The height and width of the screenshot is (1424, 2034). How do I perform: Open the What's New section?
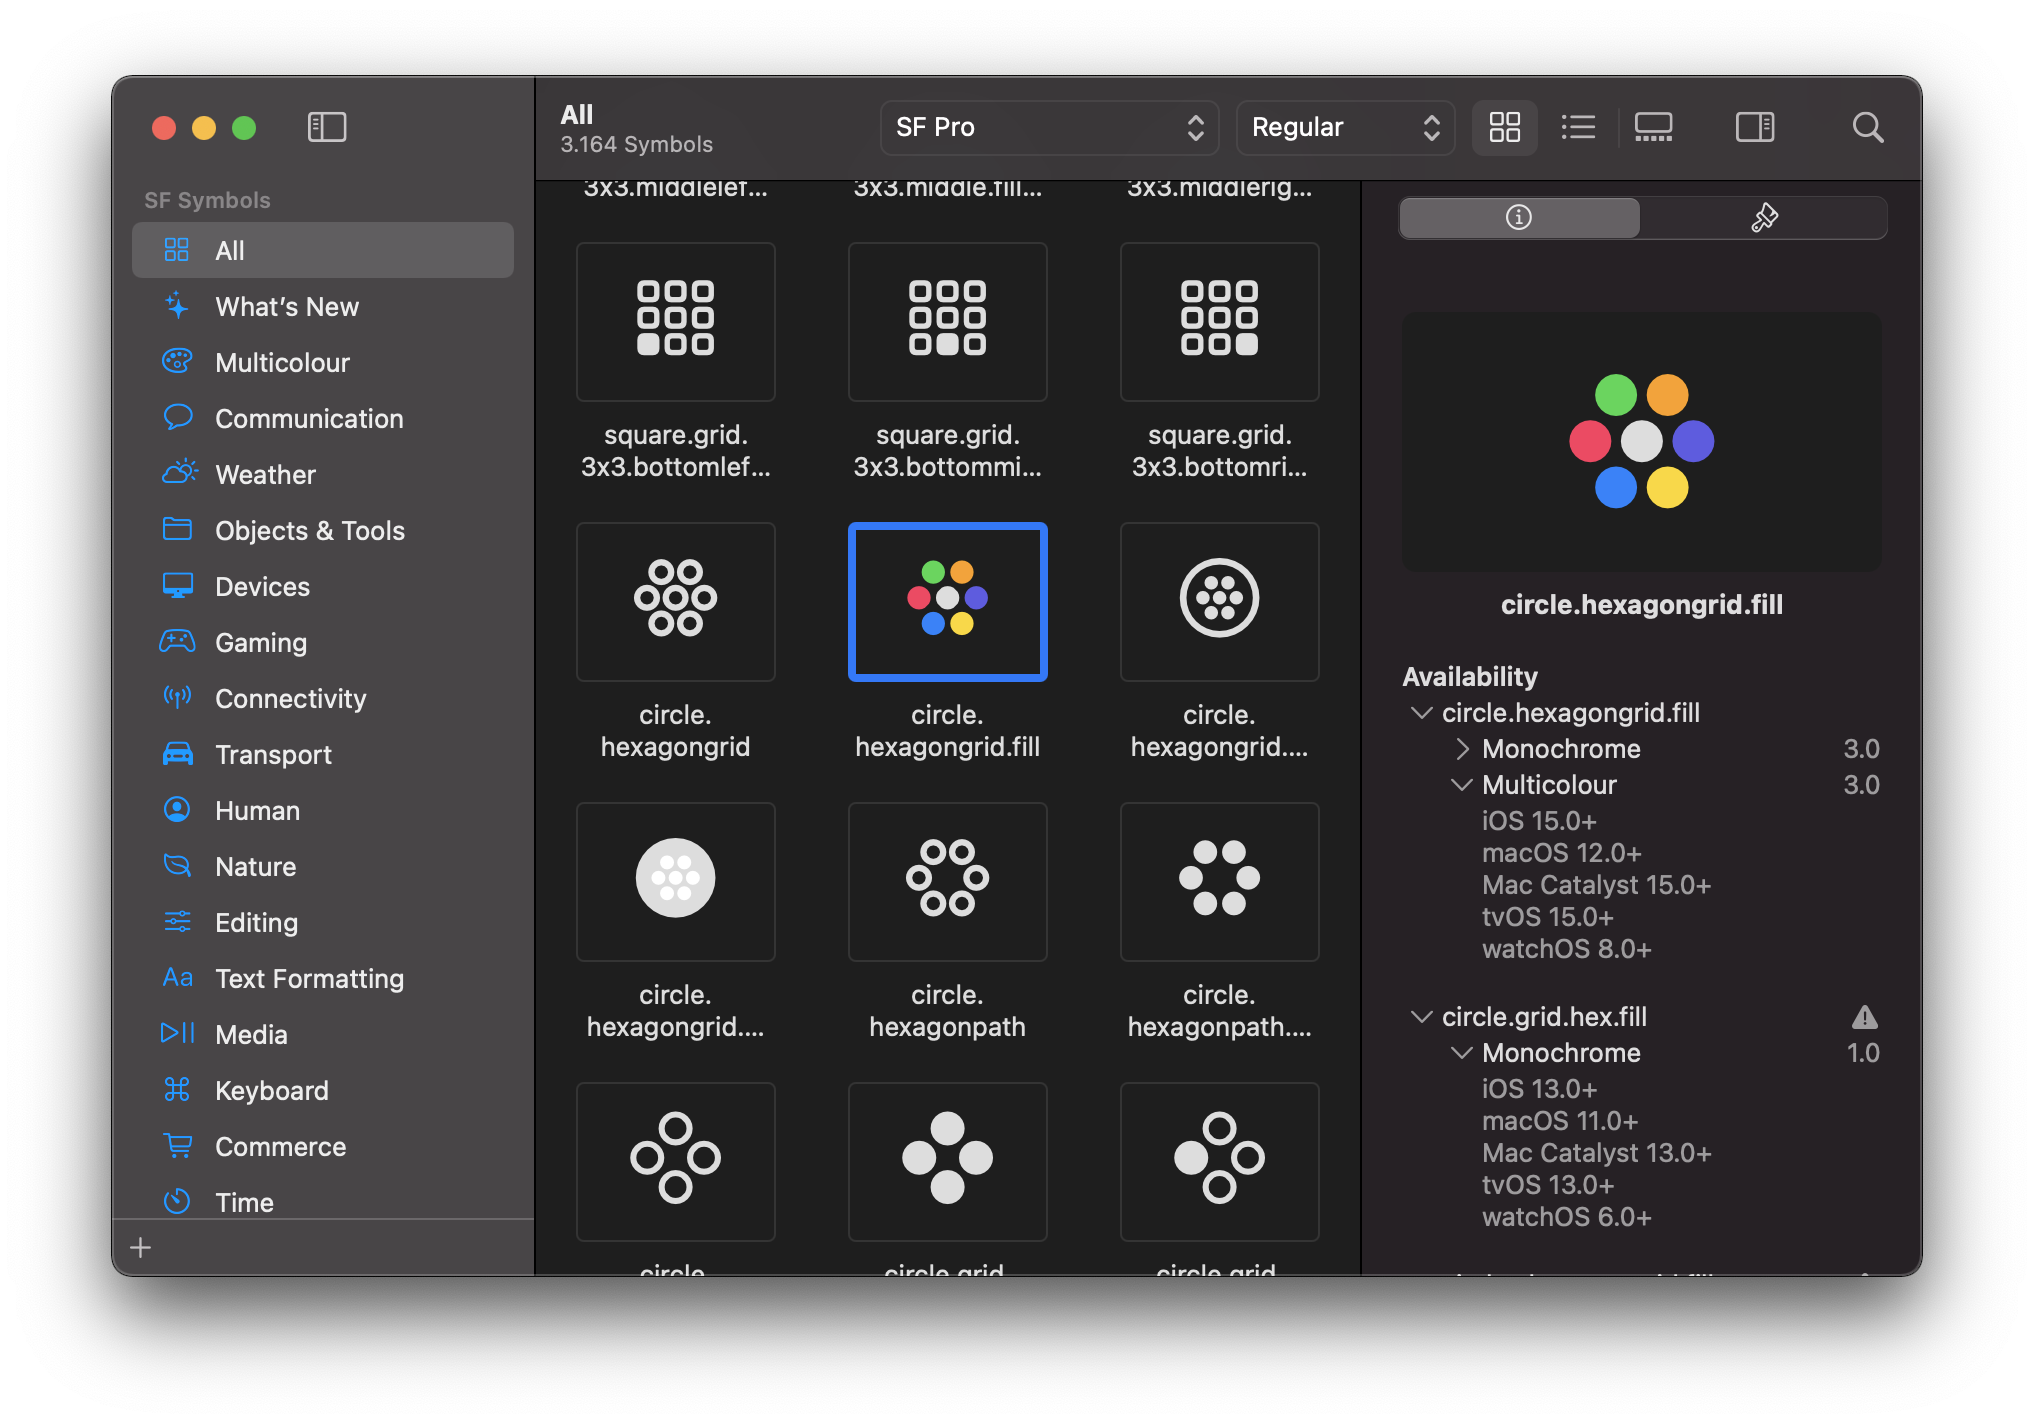pos(287,306)
